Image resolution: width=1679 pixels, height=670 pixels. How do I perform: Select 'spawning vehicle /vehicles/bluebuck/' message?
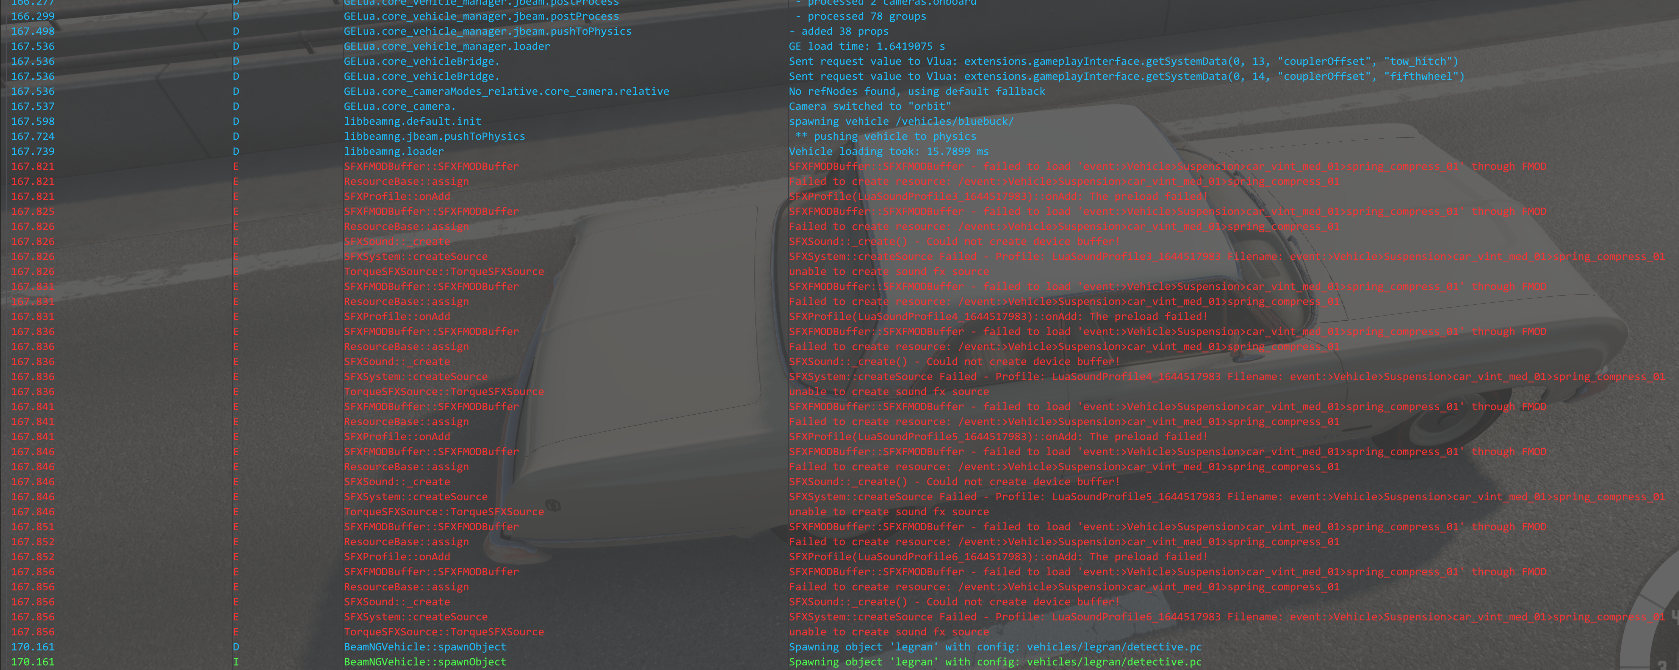[x=901, y=121]
